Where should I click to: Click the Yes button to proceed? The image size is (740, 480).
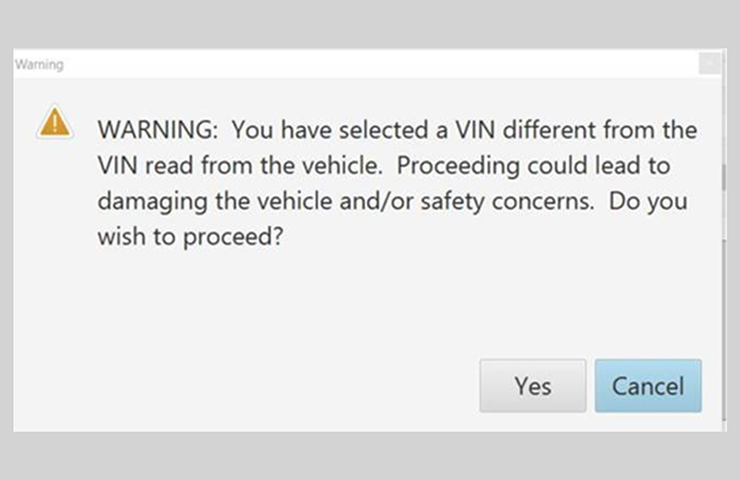pos(532,386)
